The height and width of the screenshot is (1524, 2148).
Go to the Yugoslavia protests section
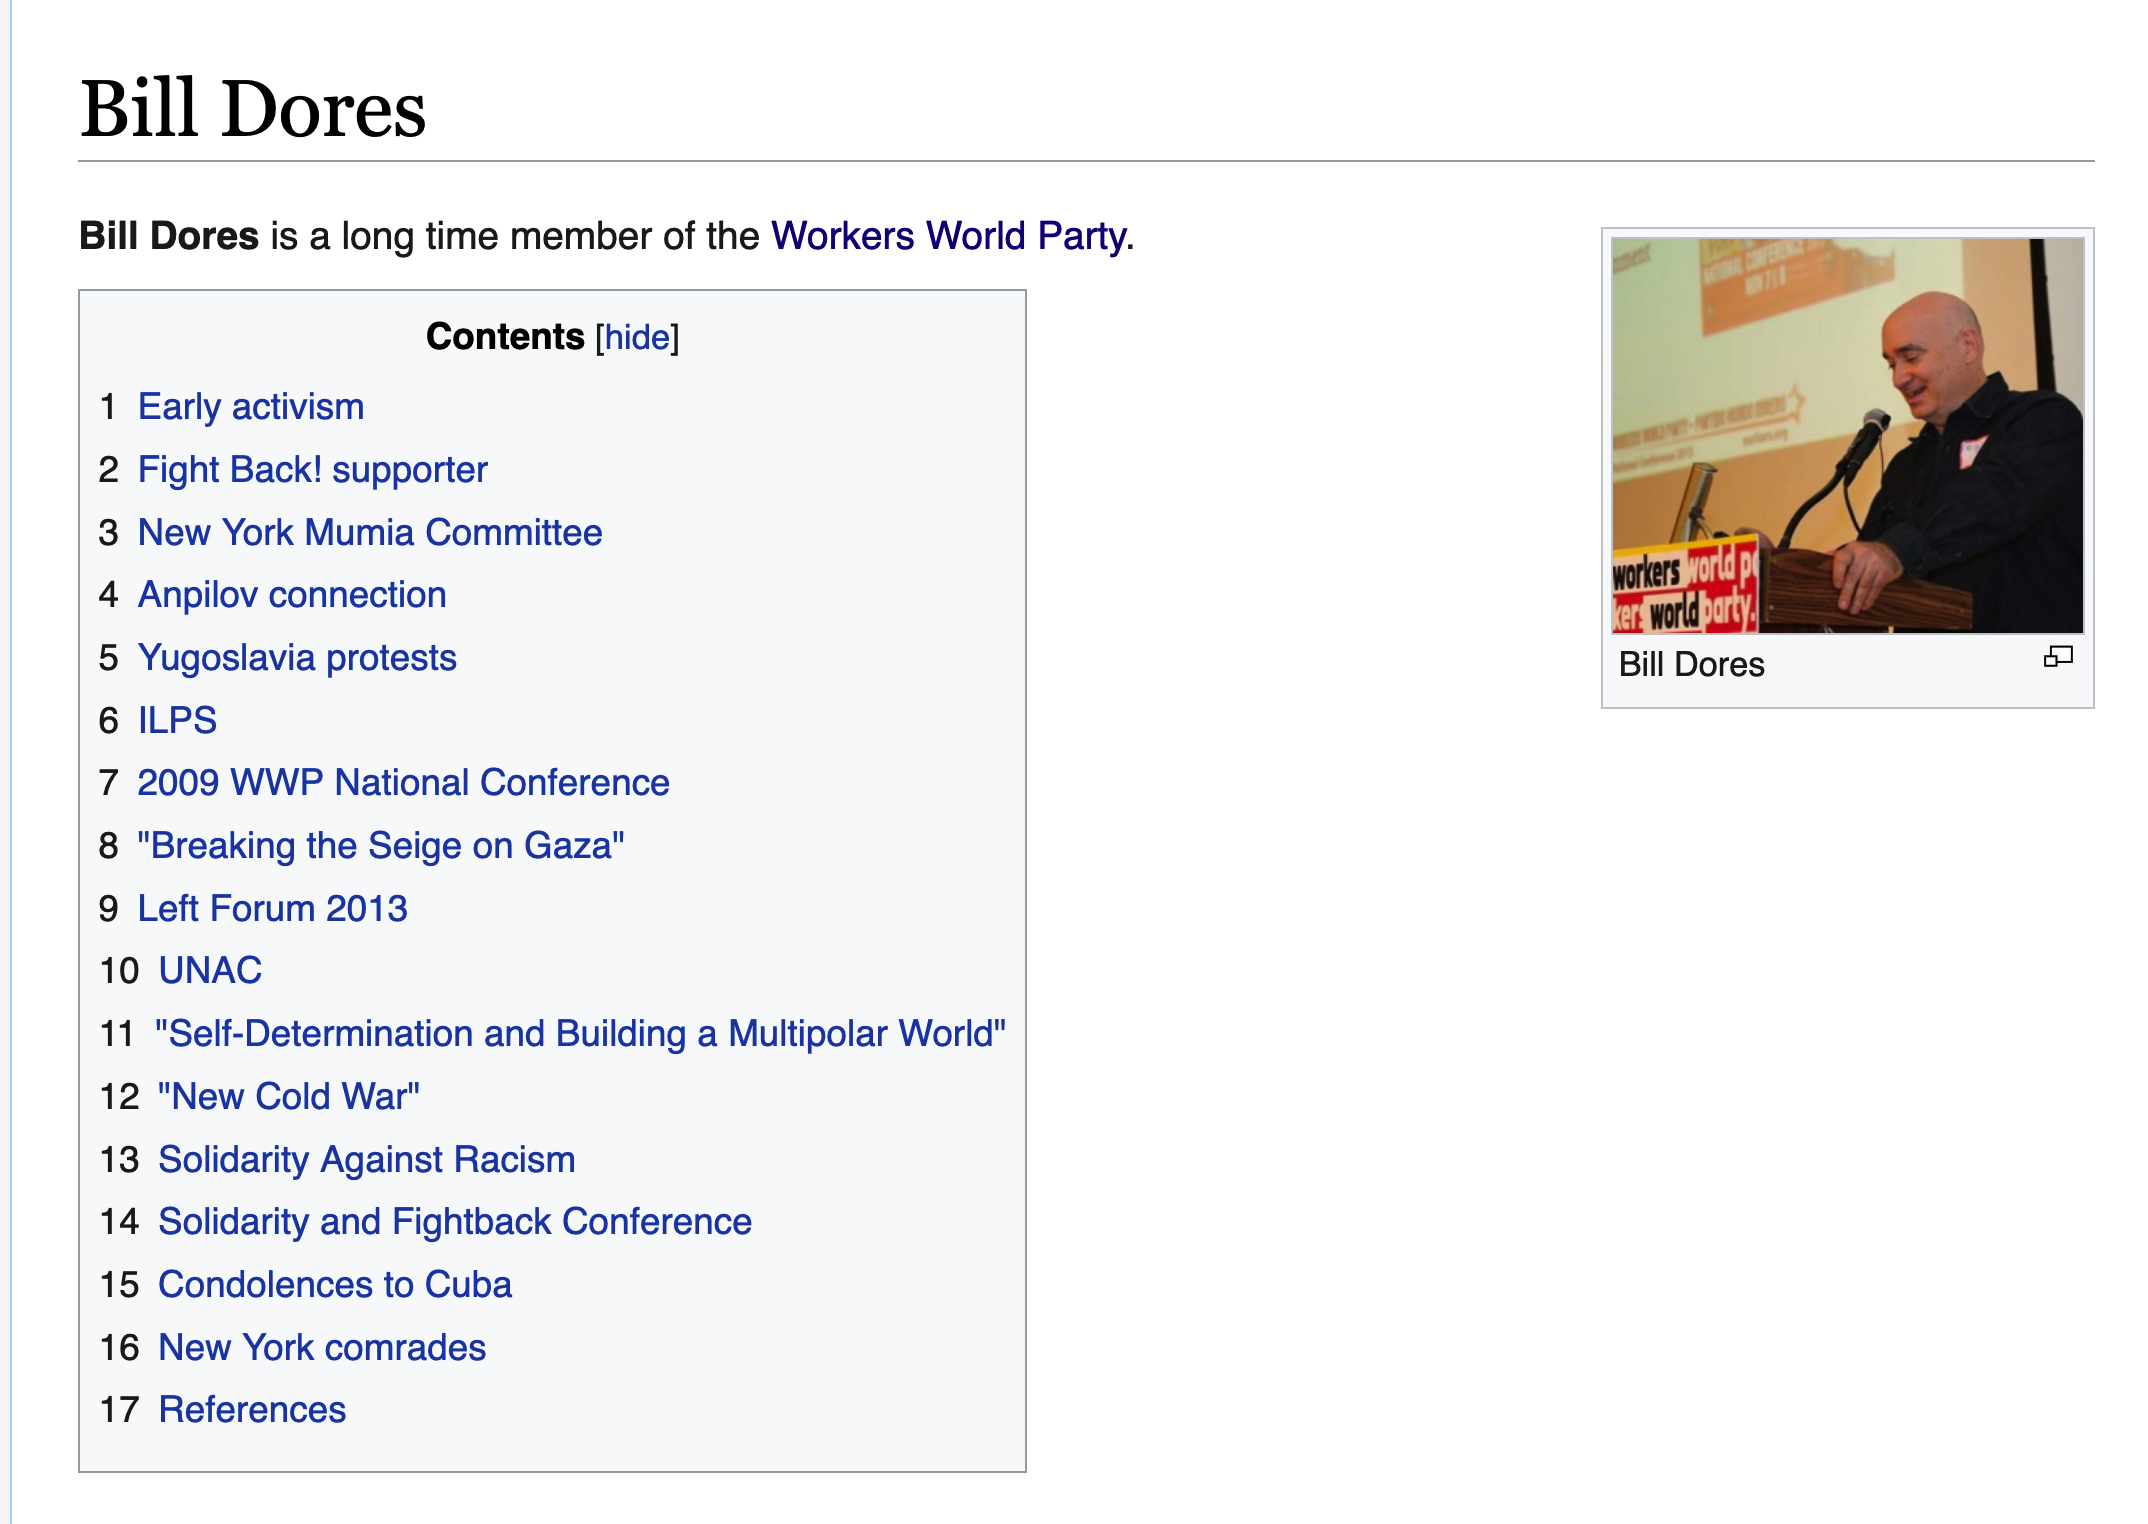tap(297, 658)
